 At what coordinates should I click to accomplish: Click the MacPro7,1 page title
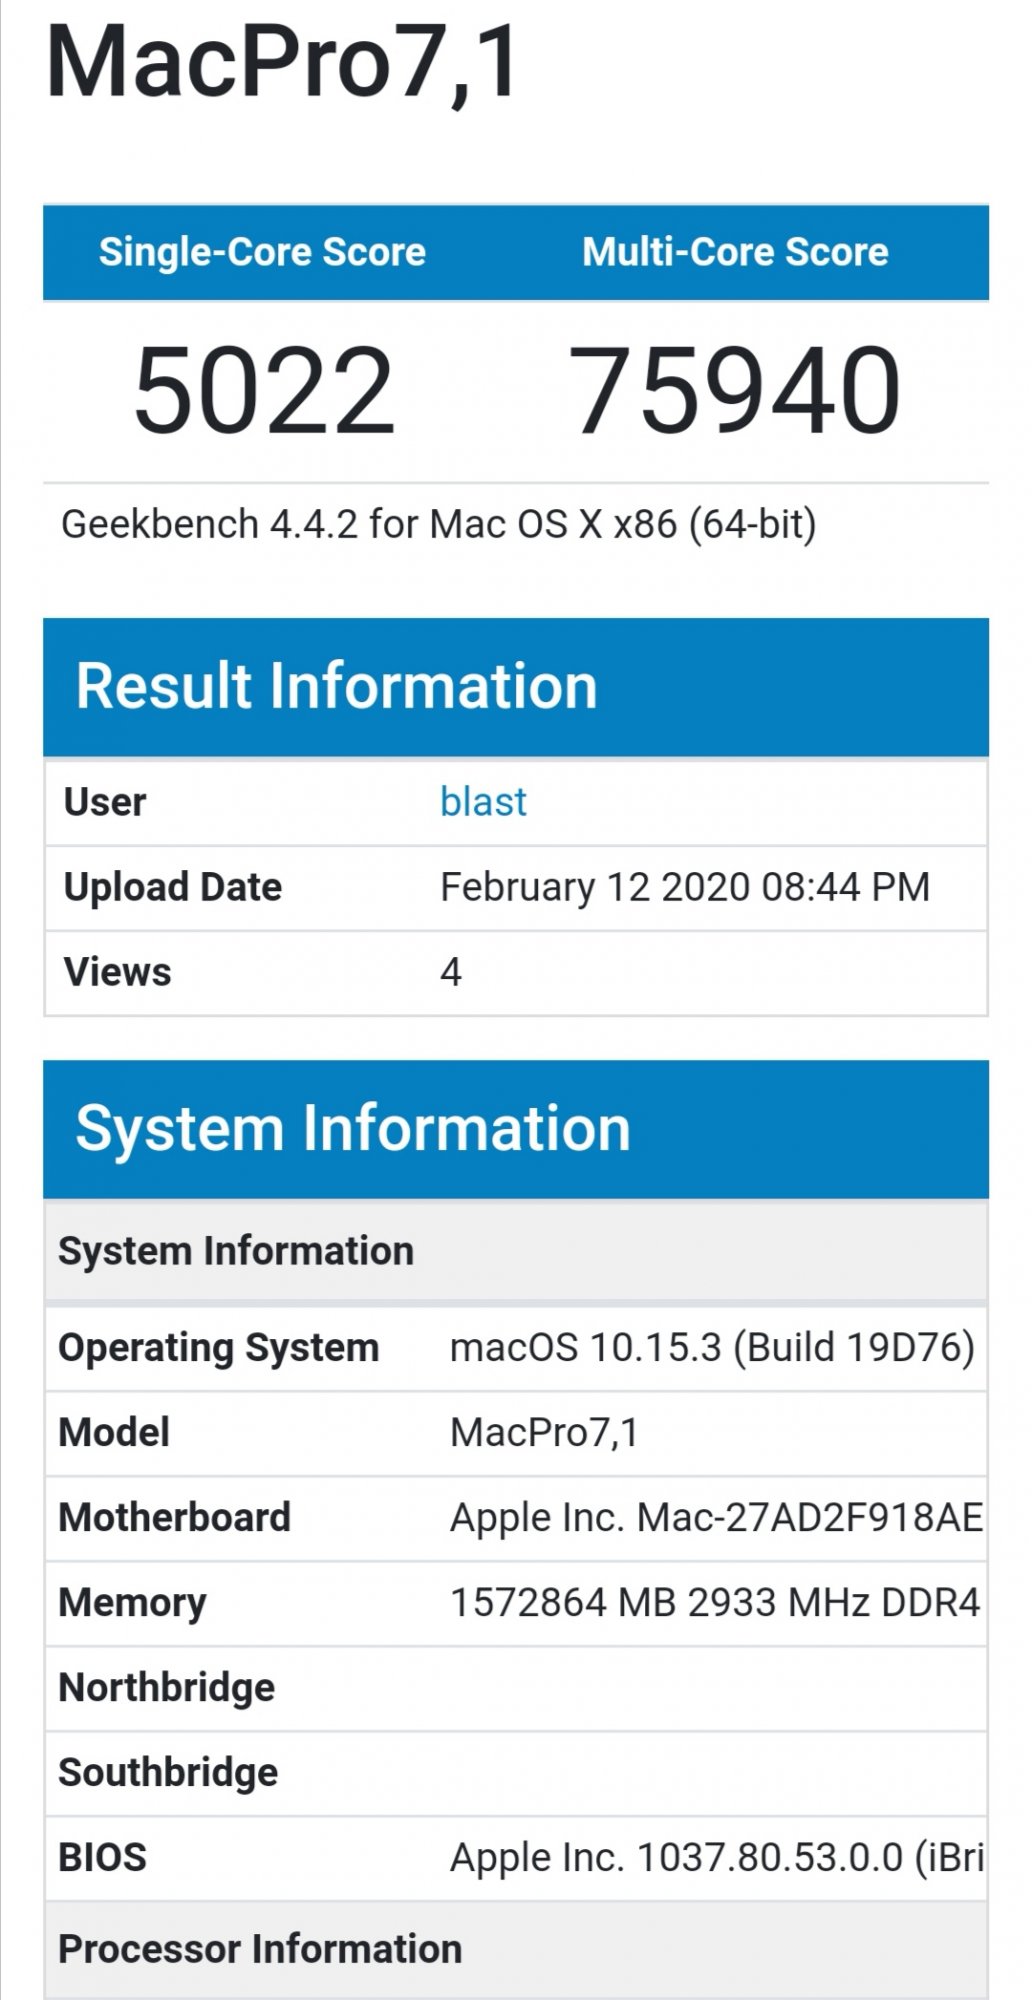click(x=283, y=62)
